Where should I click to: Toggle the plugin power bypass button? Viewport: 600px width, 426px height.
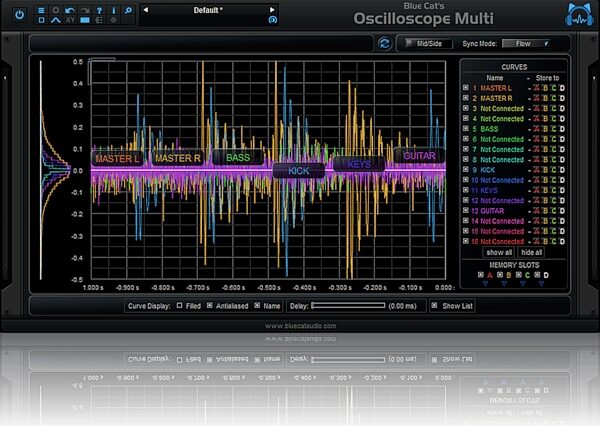20,15
